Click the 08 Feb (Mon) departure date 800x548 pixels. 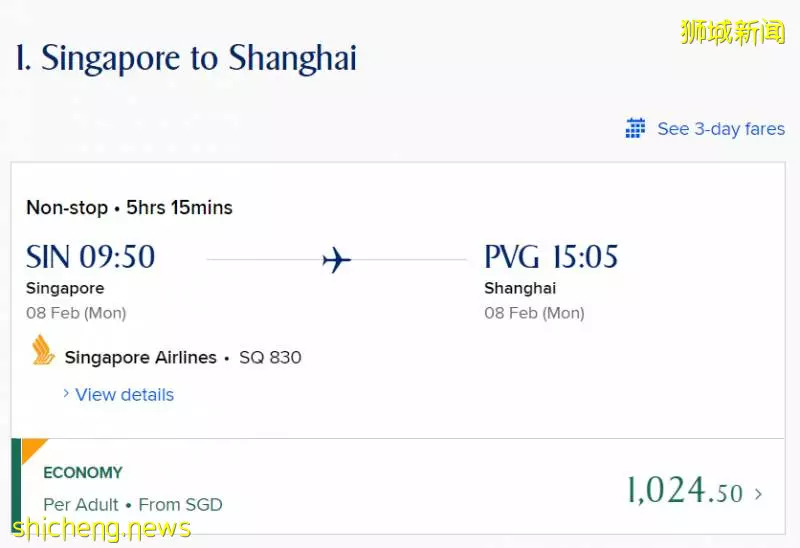click(x=76, y=313)
